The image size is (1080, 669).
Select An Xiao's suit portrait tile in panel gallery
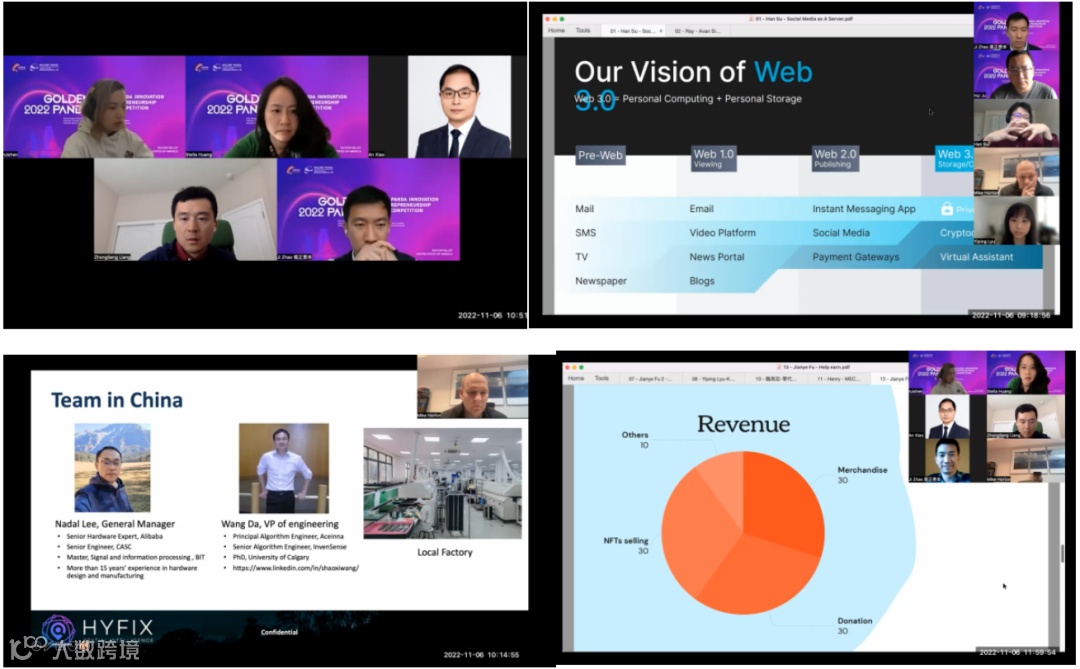point(459,107)
